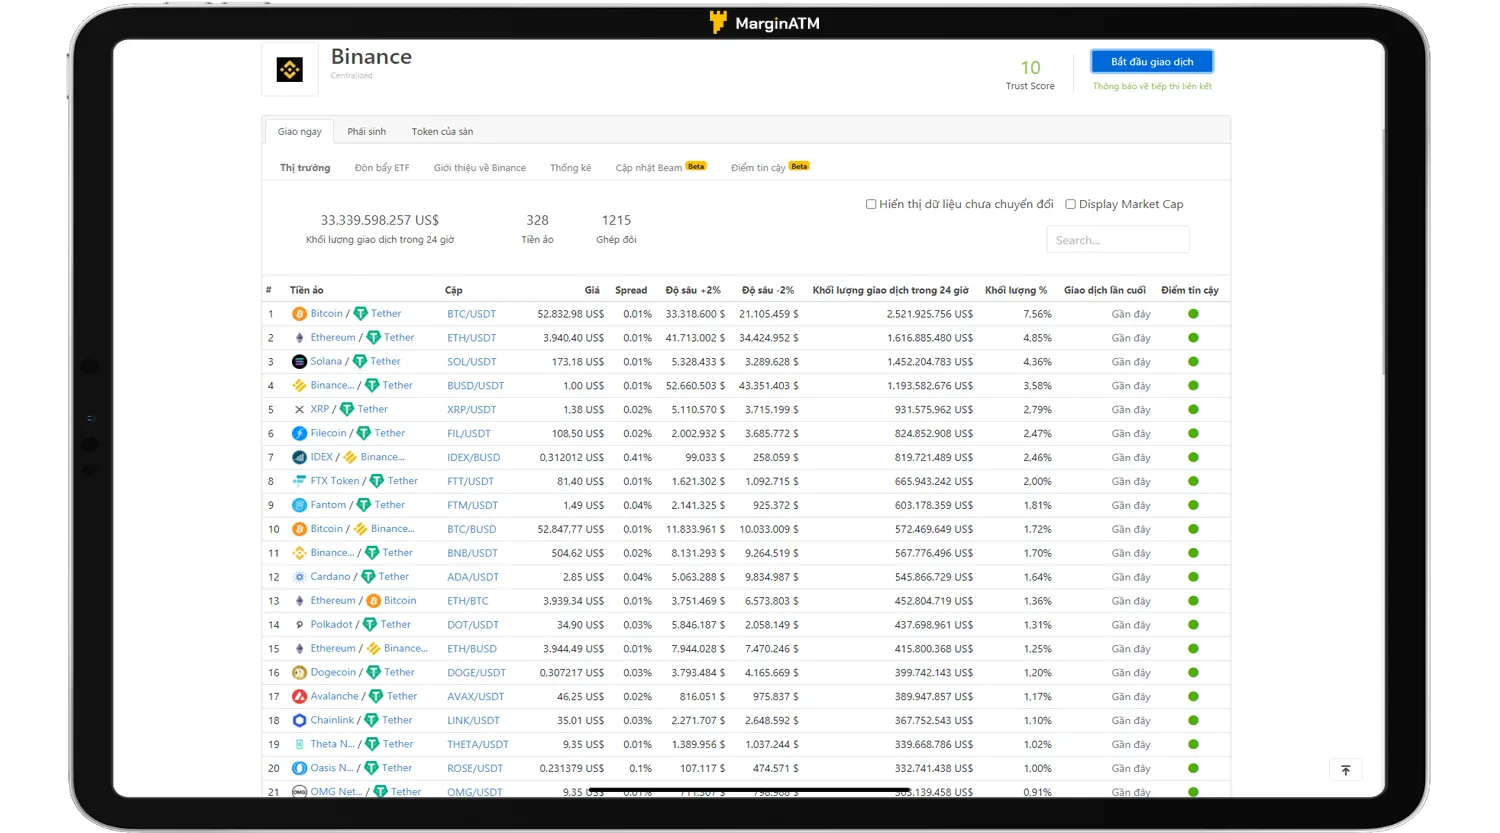The width and height of the screenshot is (1500, 833).
Task: Open the BTC/USDT pair link
Action: pos(471,314)
